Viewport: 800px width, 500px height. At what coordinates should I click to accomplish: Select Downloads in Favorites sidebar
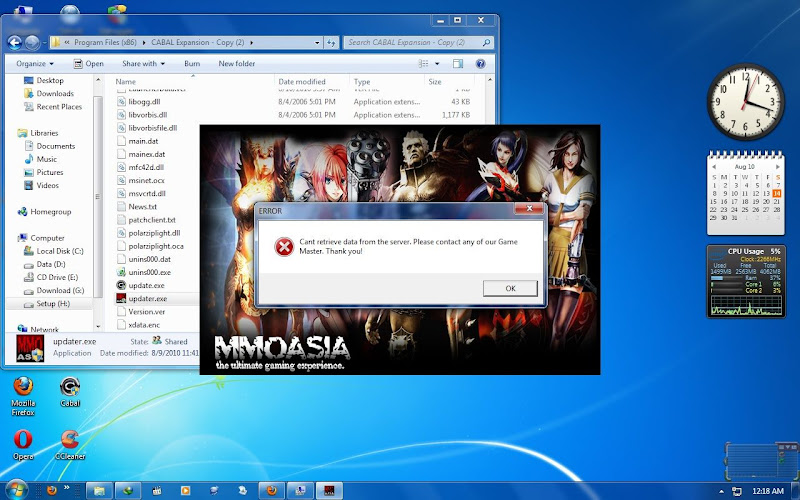point(55,93)
